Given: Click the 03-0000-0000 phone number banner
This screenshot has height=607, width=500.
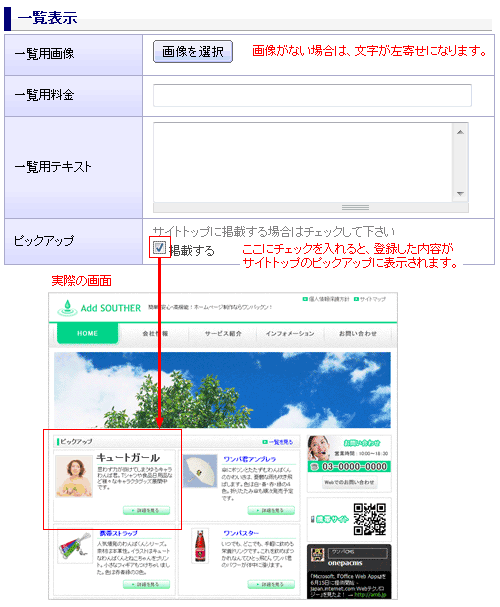Looking at the screenshot, I should pyautogui.click(x=349, y=466).
